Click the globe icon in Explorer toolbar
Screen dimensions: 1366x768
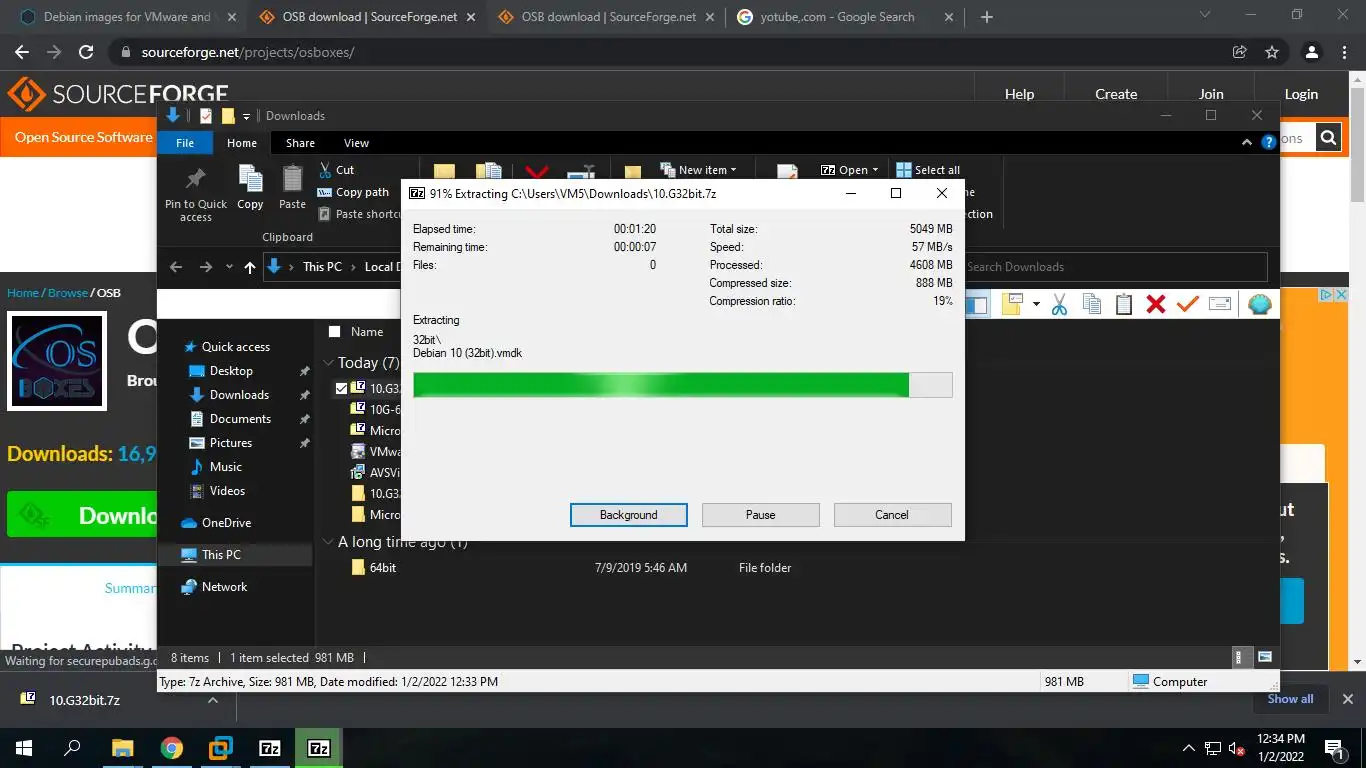pos(1260,305)
